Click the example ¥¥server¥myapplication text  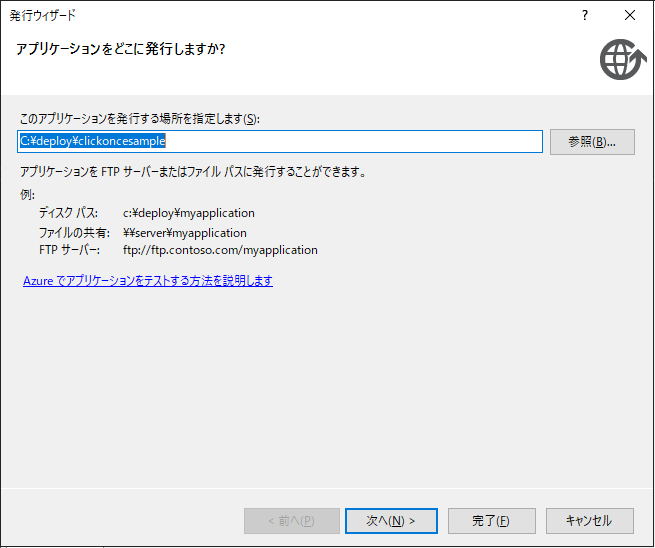click(x=185, y=233)
